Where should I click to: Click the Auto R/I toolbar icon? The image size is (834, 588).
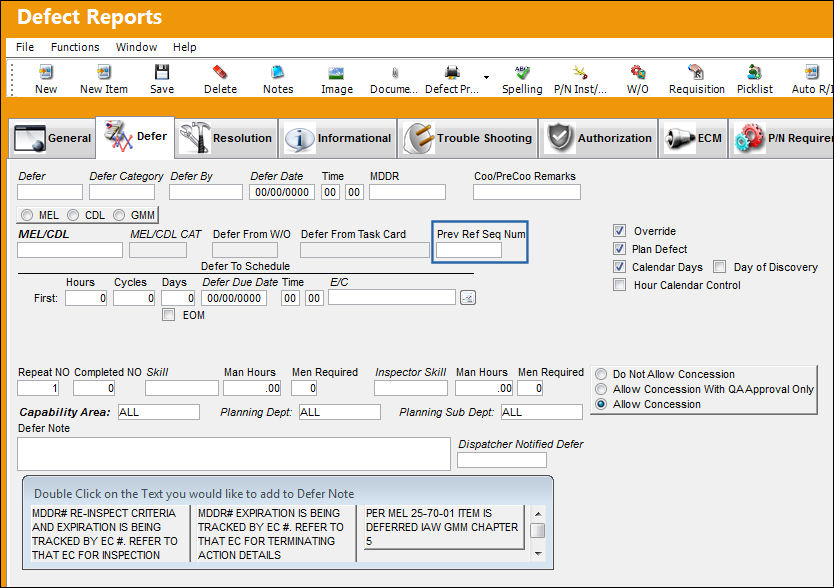pyautogui.click(x=812, y=72)
